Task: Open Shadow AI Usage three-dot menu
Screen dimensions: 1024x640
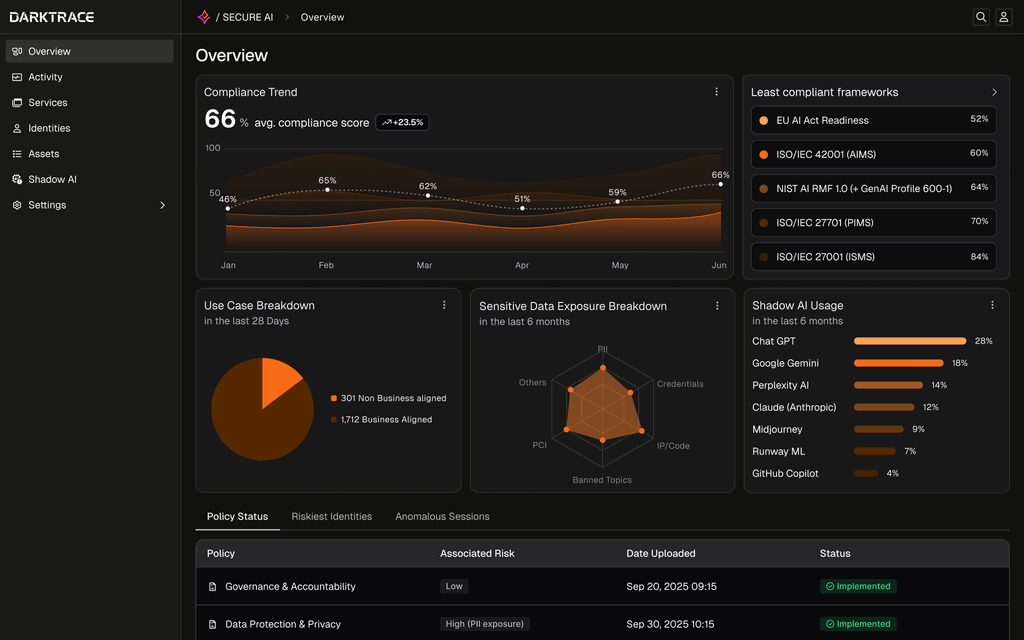Action: coord(992,305)
